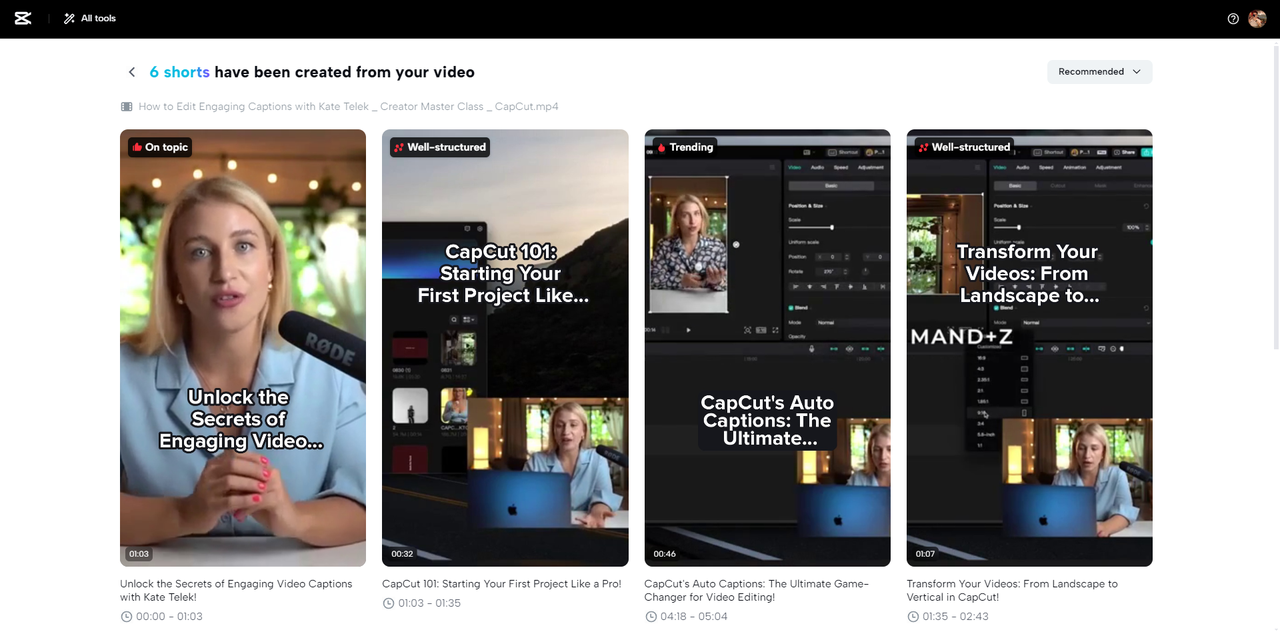This screenshot has height=634, width=1280.
Task: Click the 01:07 duration label
Action: coord(925,554)
